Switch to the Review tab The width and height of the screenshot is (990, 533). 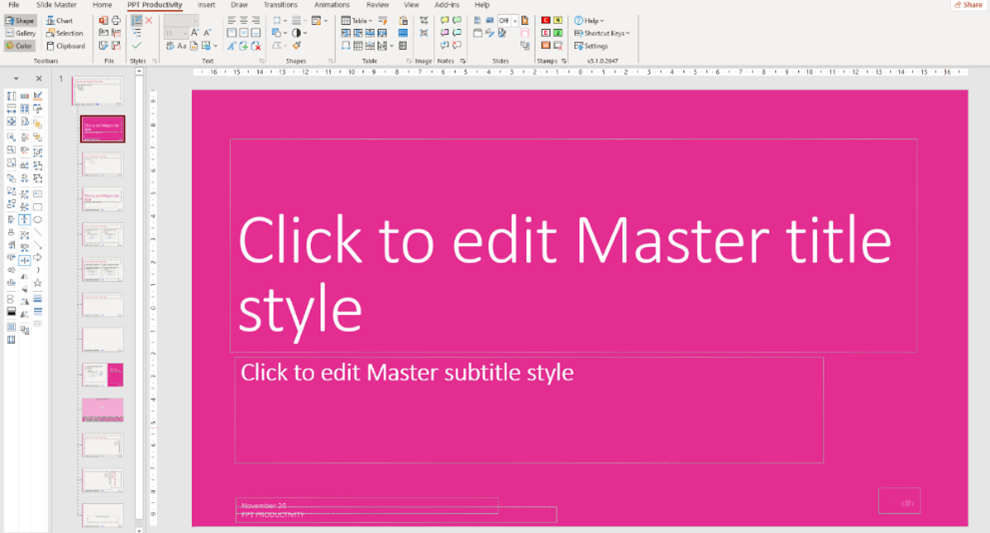[x=378, y=4]
